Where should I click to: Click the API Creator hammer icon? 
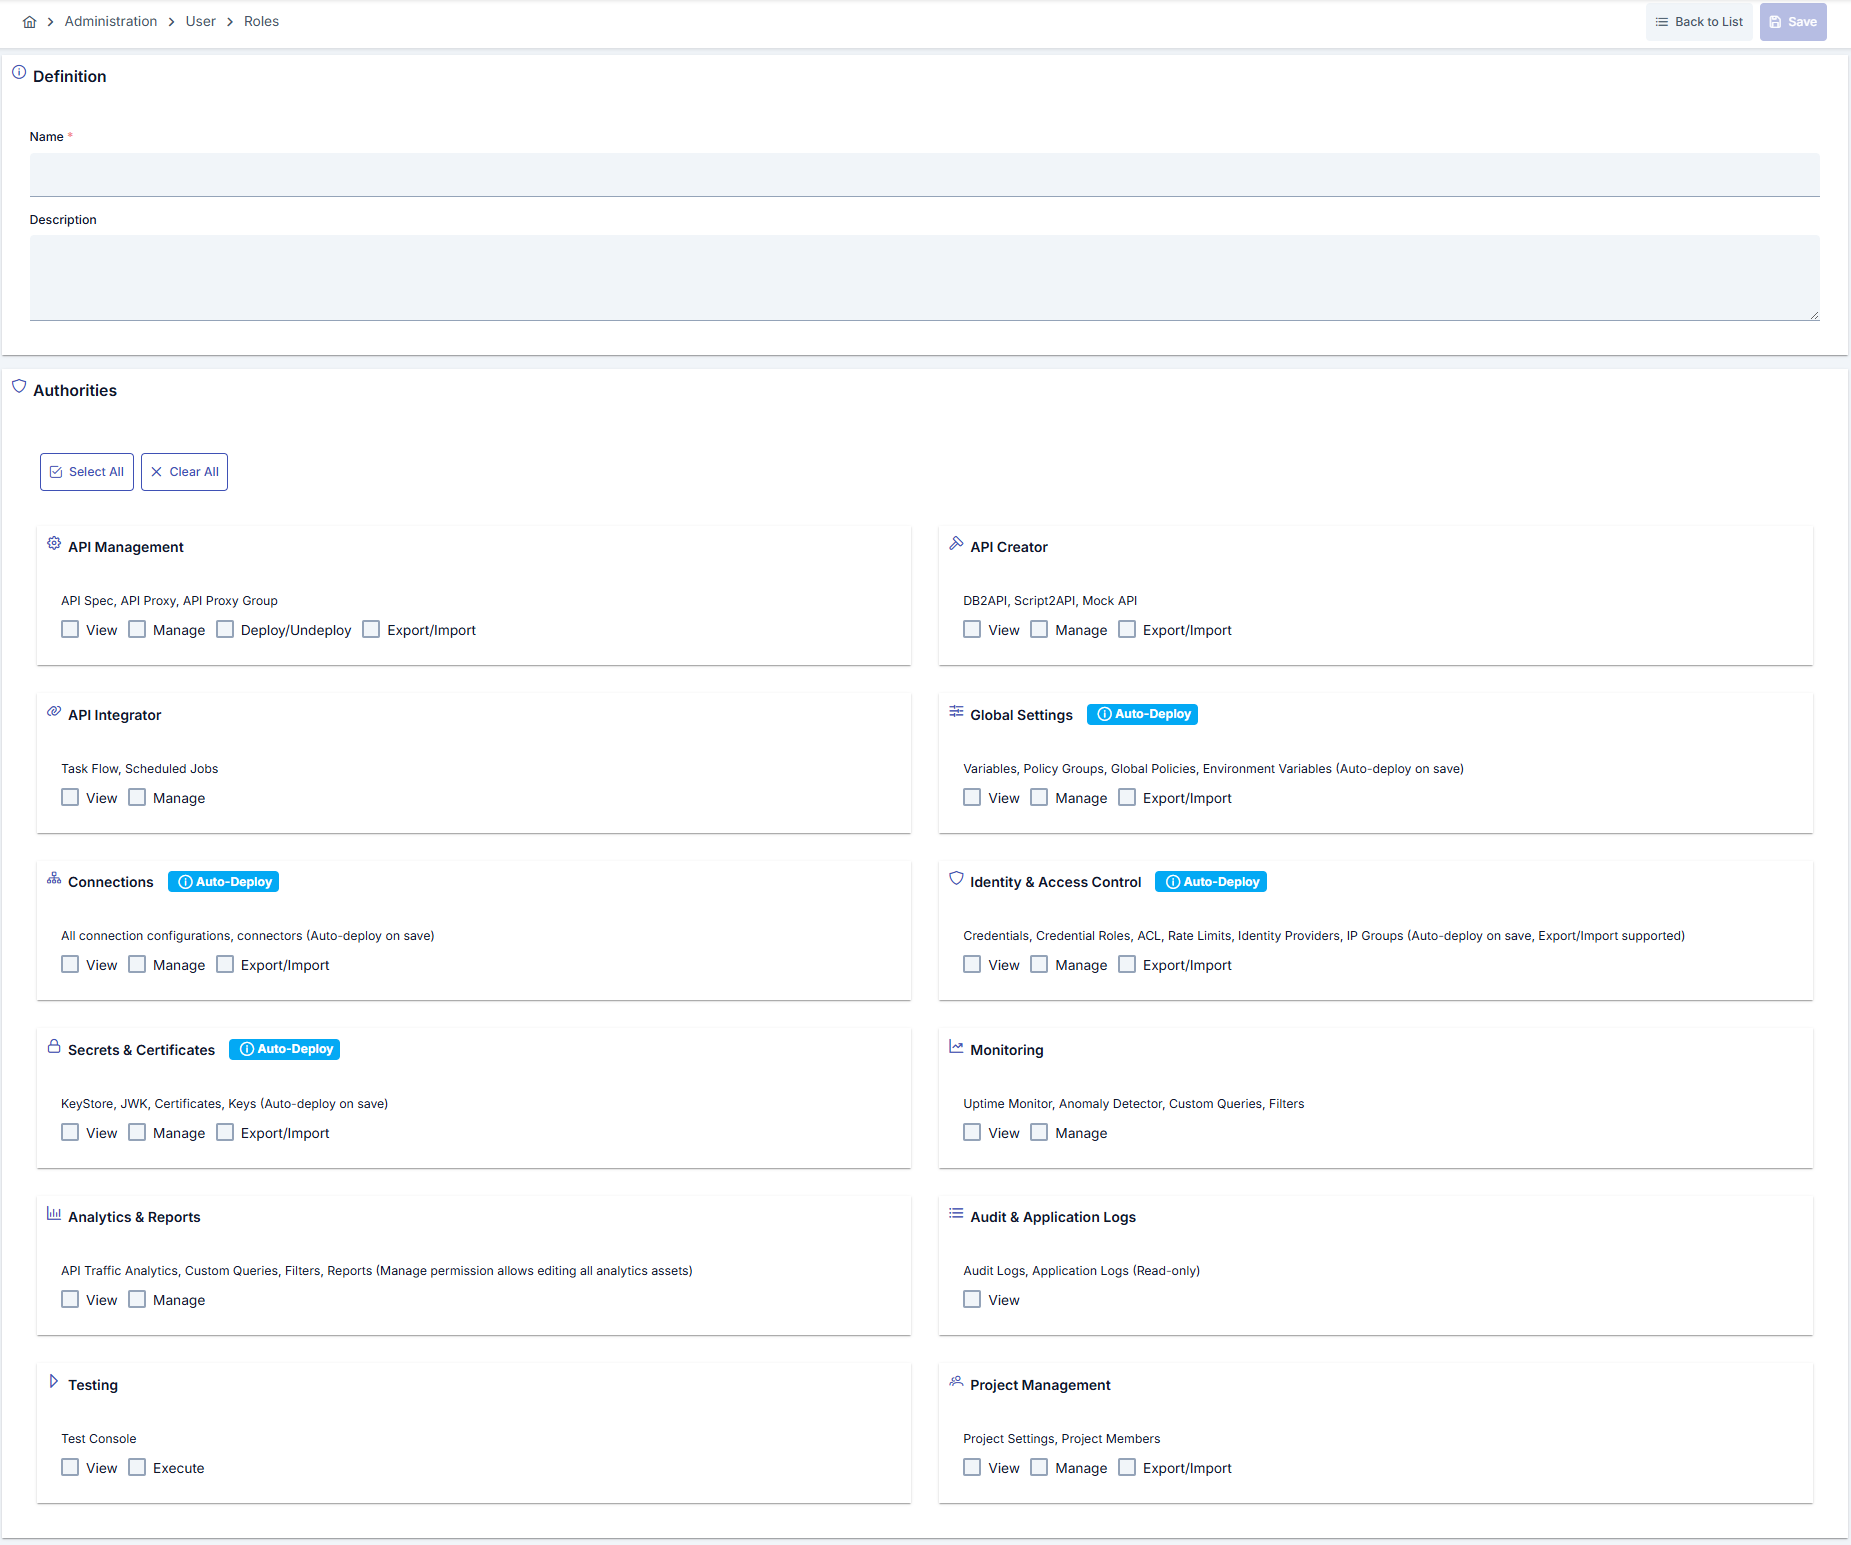(x=956, y=543)
